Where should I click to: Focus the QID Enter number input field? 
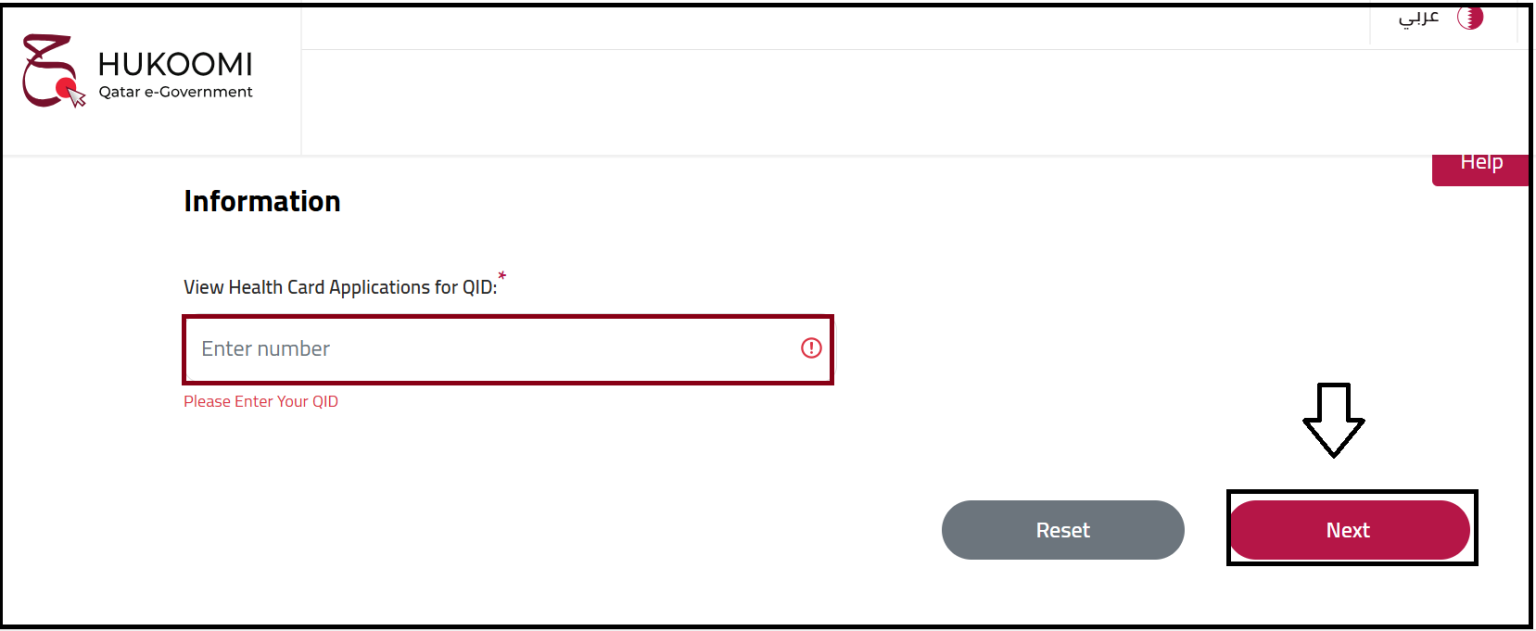coord(508,349)
